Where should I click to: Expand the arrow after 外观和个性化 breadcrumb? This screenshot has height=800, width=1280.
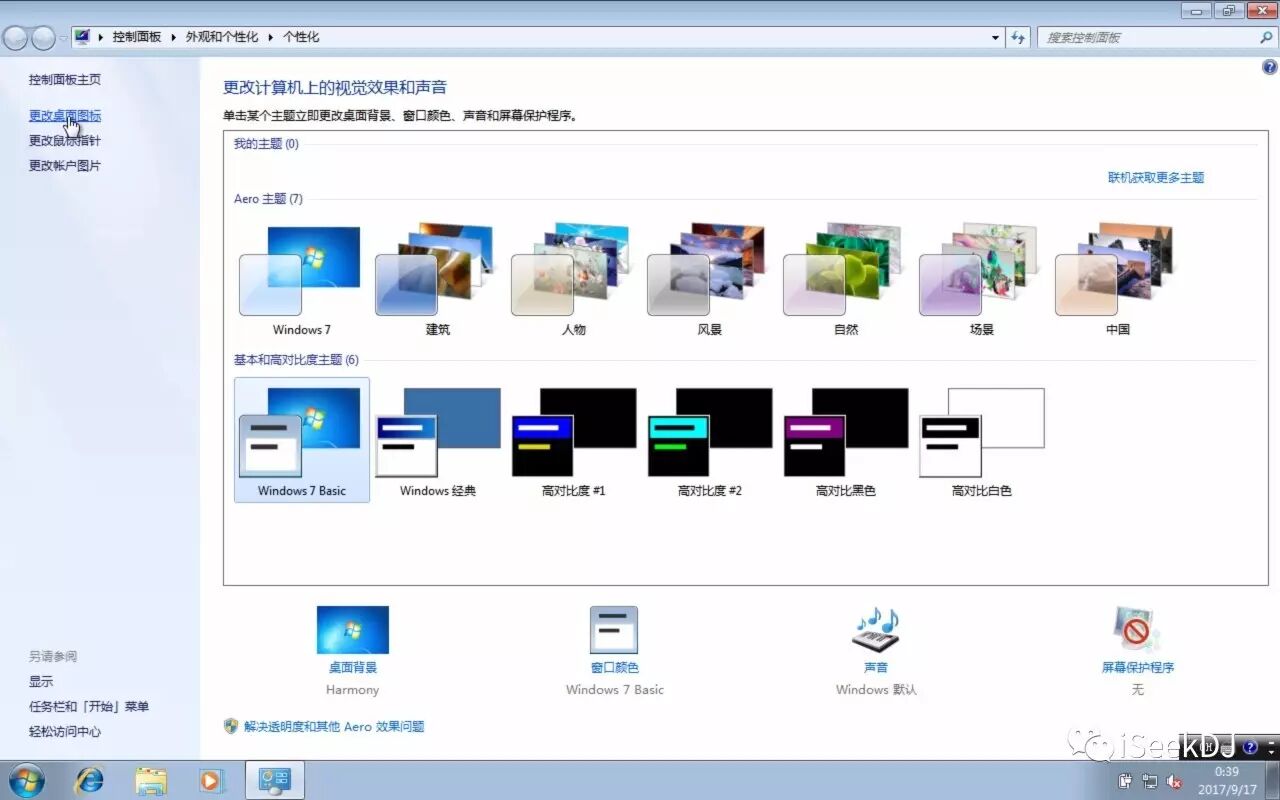[x=270, y=37]
